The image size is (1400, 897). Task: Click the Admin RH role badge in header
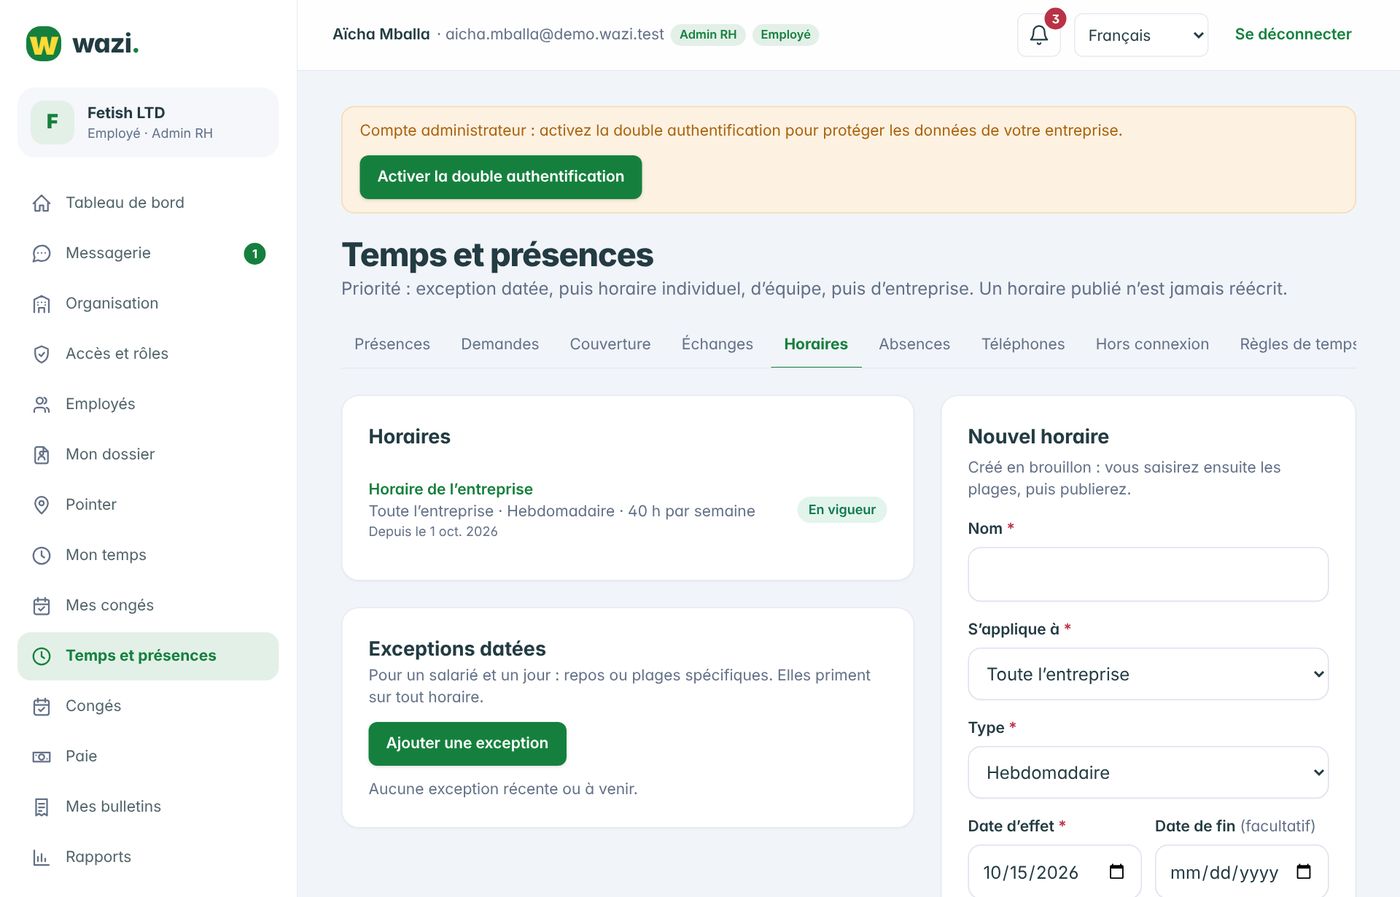(x=708, y=35)
